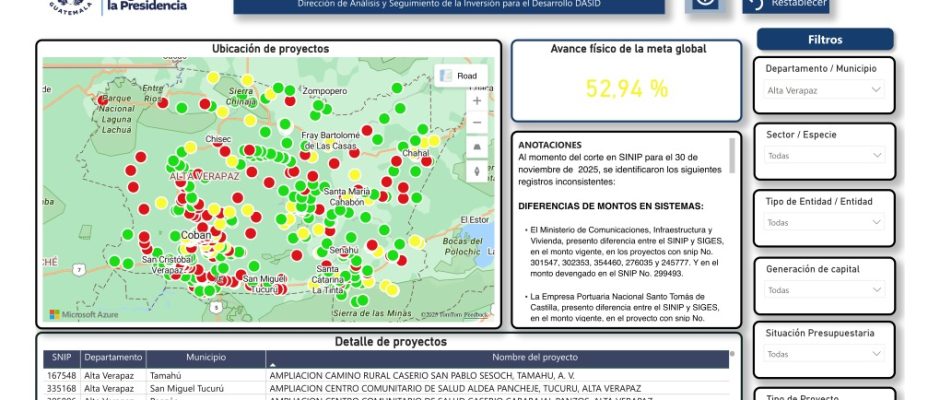Click the Restablecer undo arrow icon
This screenshot has height=400, width=940.
point(756,4)
